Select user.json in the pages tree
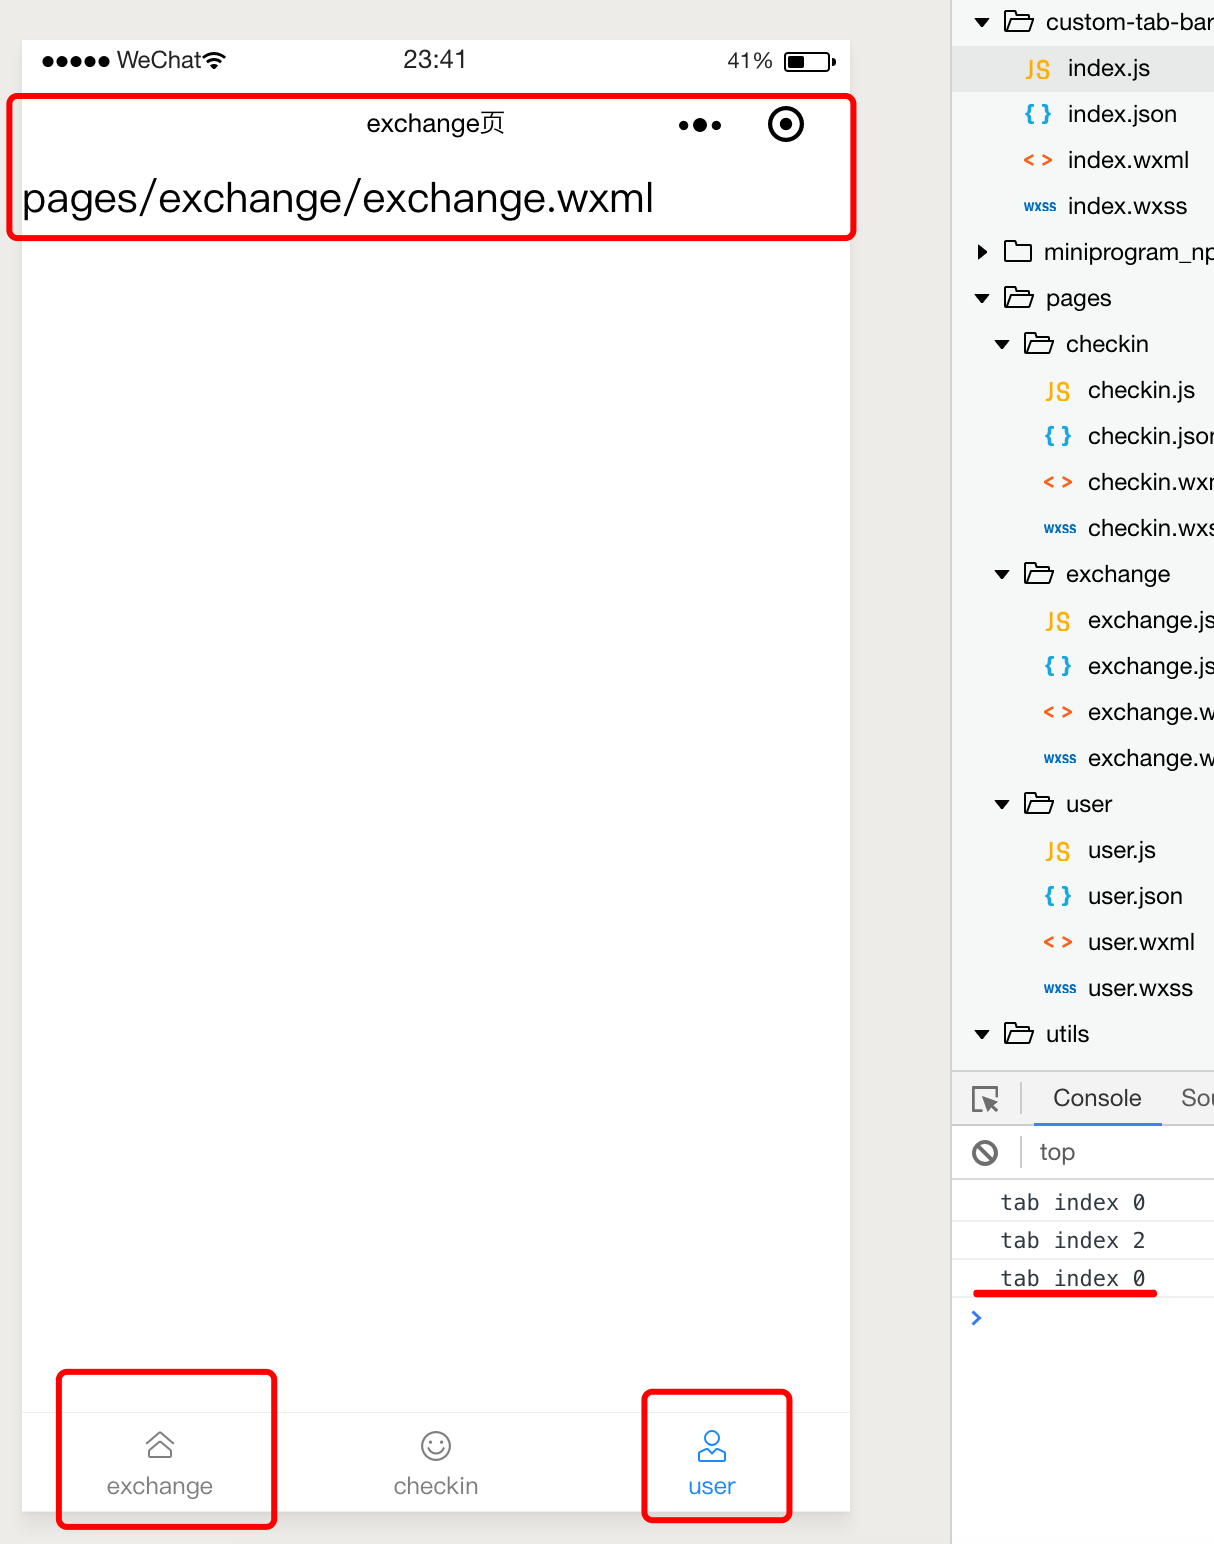Image resolution: width=1214 pixels, height=1544 pixels. [1135, 896]
